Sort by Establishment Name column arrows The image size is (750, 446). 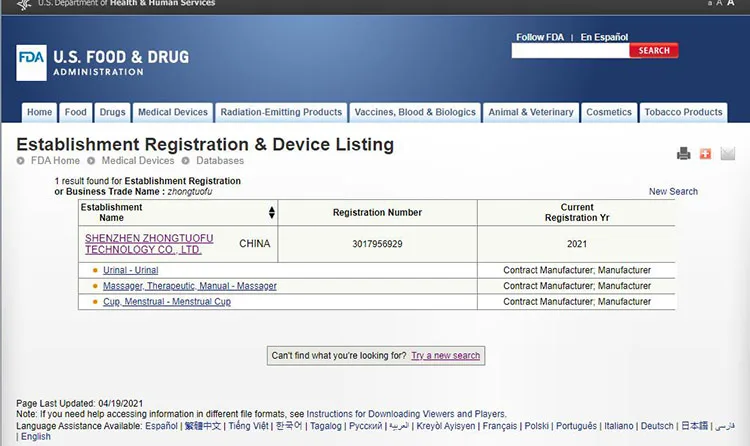point(271,212)
